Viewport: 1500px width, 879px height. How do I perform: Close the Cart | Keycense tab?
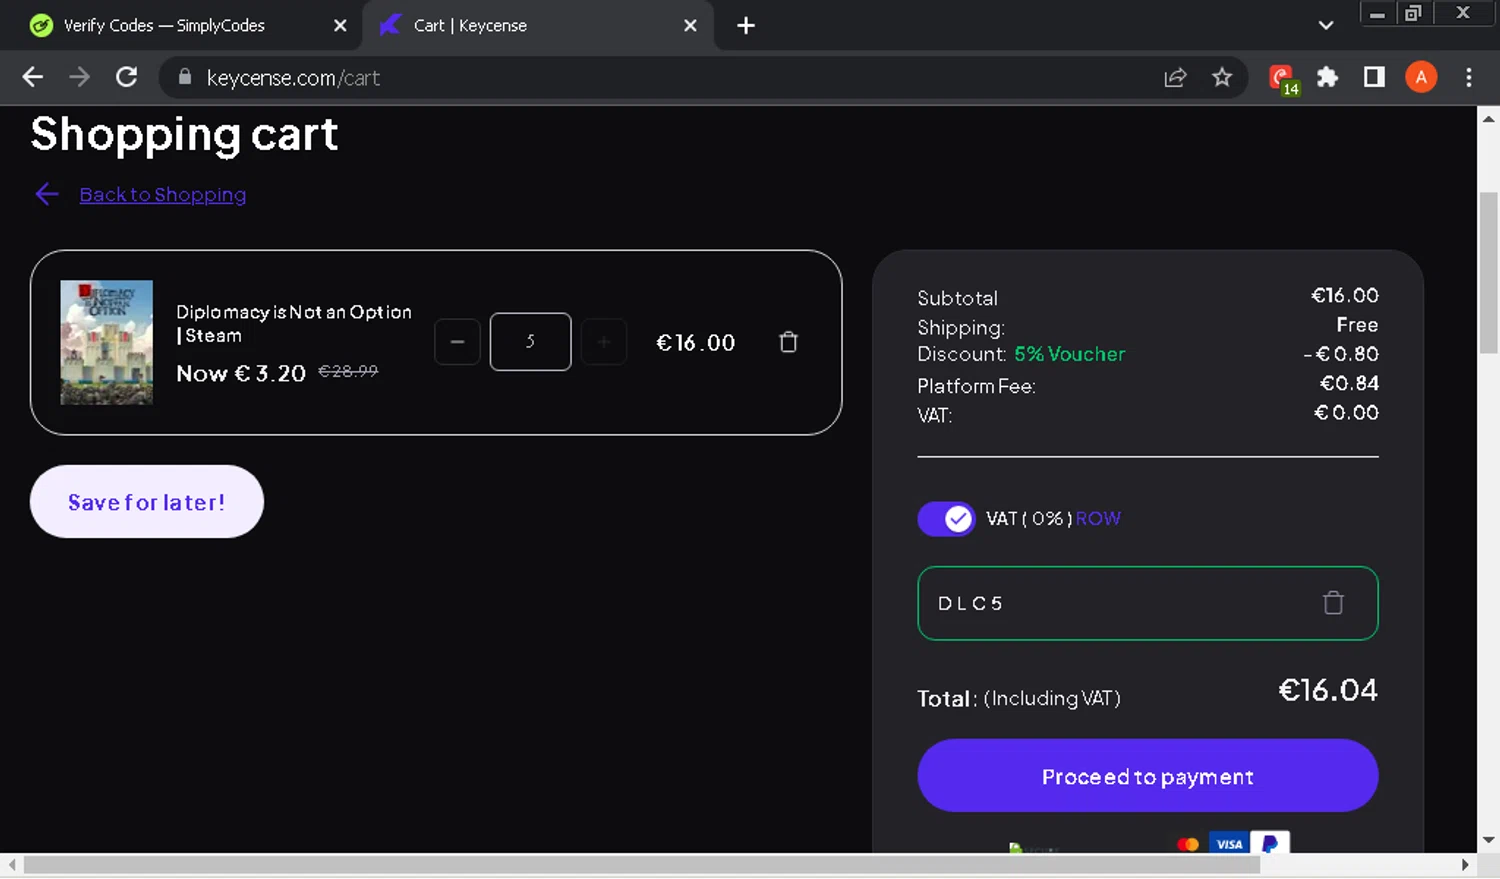(690, 26)
